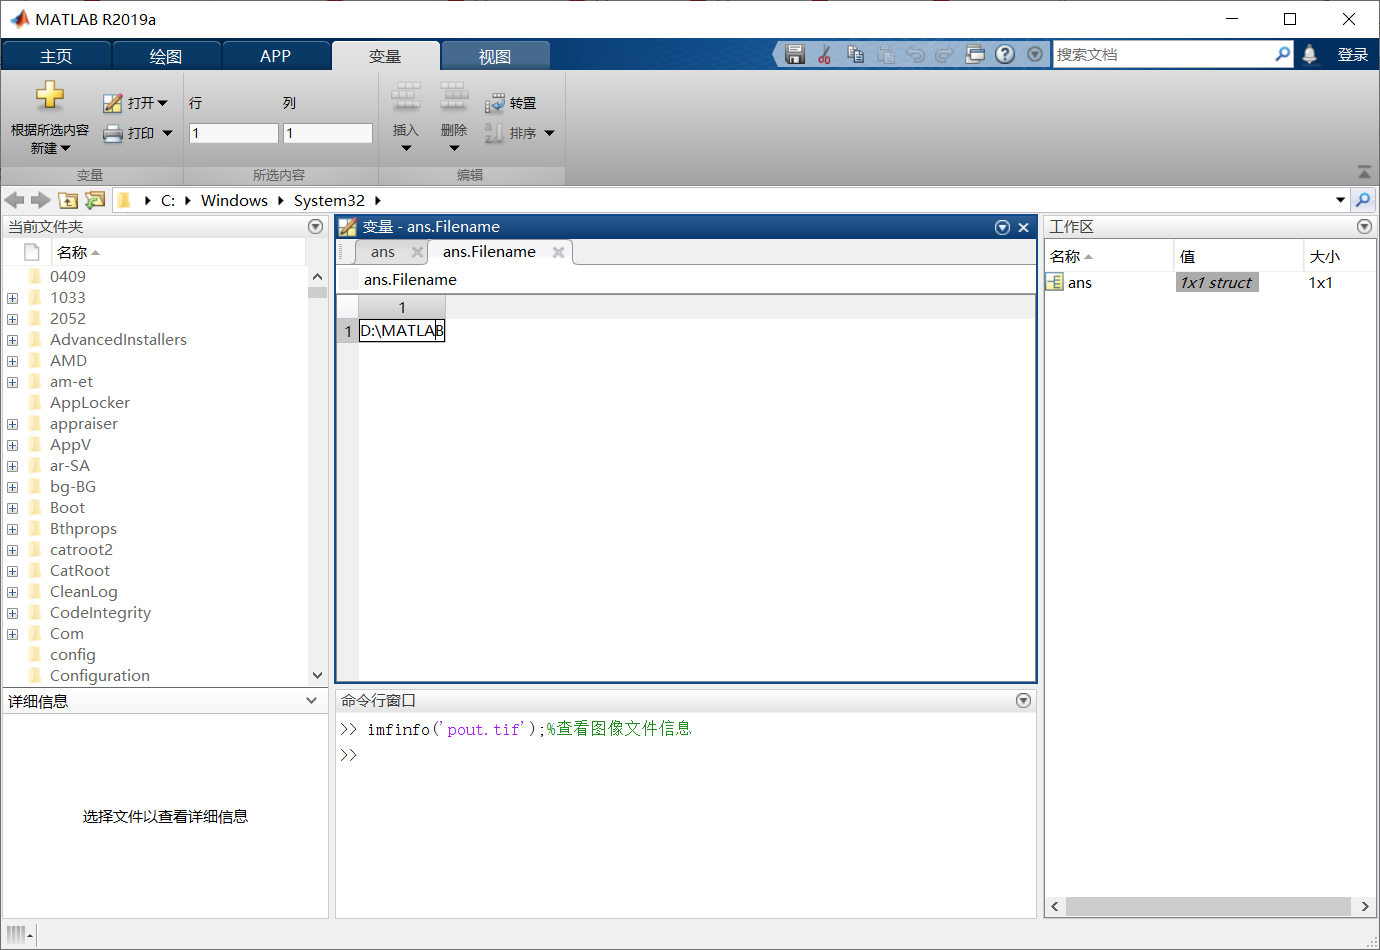Switch to the 绘图 ribbon tab
The width and height of the screenshot is (1380, 950).
[x=166, y=56]
